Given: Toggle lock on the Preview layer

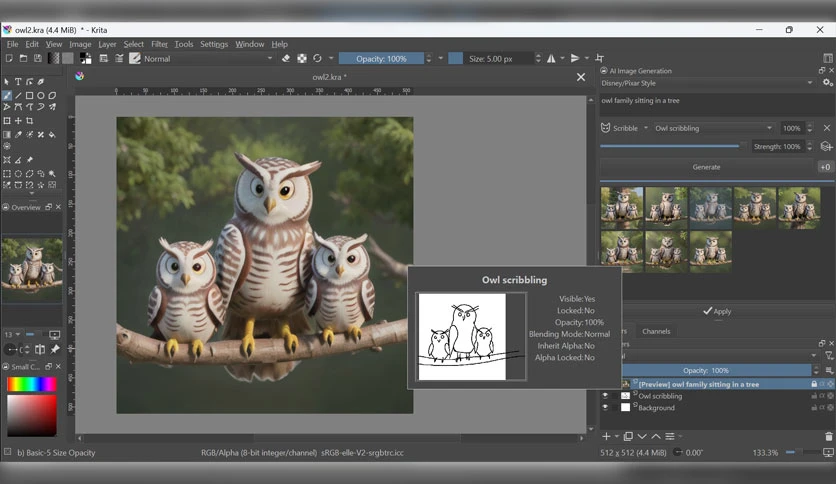Looking at the screenshot, I should coord(814,384).
